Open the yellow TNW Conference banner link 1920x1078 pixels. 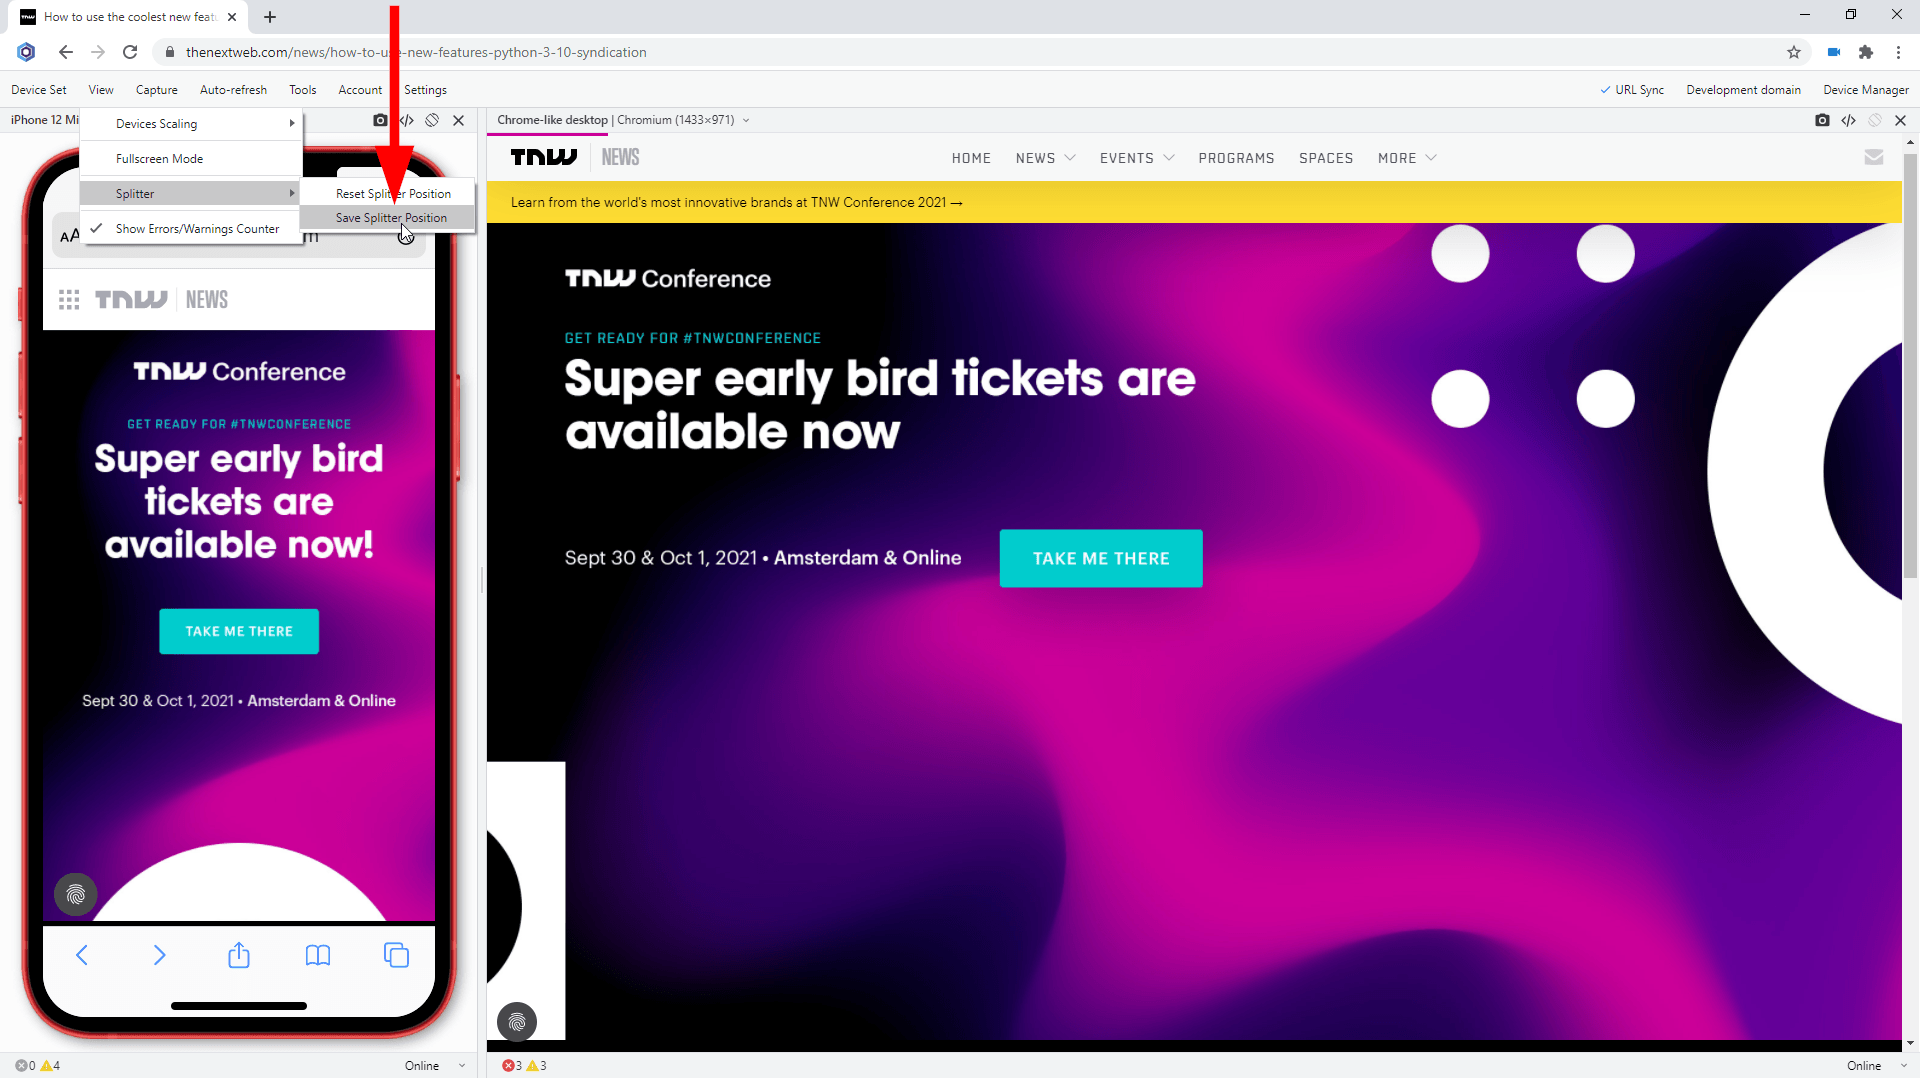point(736,202)
